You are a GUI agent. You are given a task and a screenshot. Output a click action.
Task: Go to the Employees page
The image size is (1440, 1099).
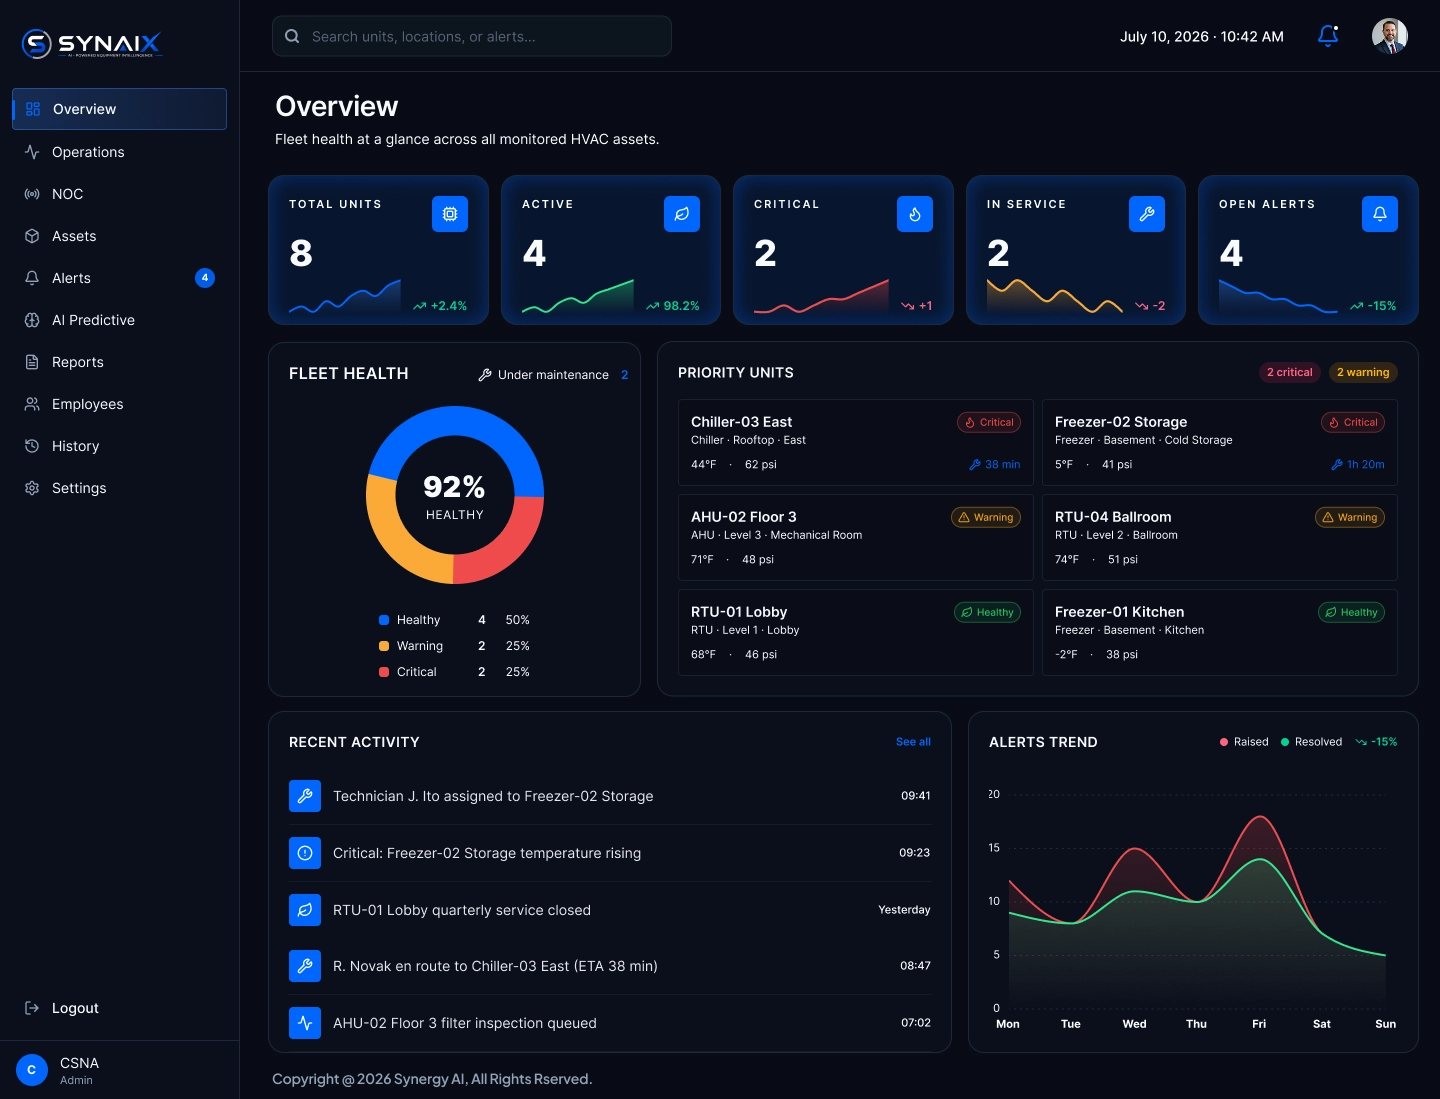click(119, 404)
